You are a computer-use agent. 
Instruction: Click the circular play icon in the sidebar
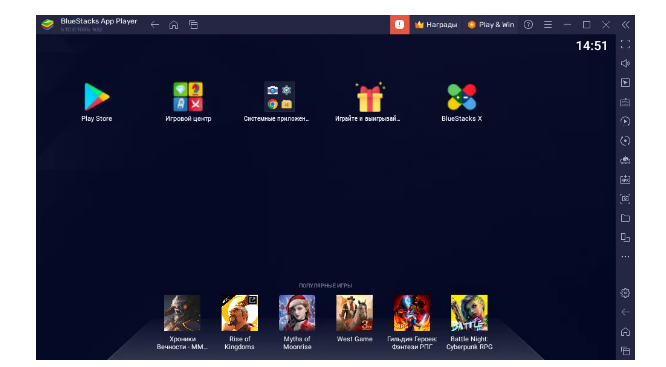[625, 121]
